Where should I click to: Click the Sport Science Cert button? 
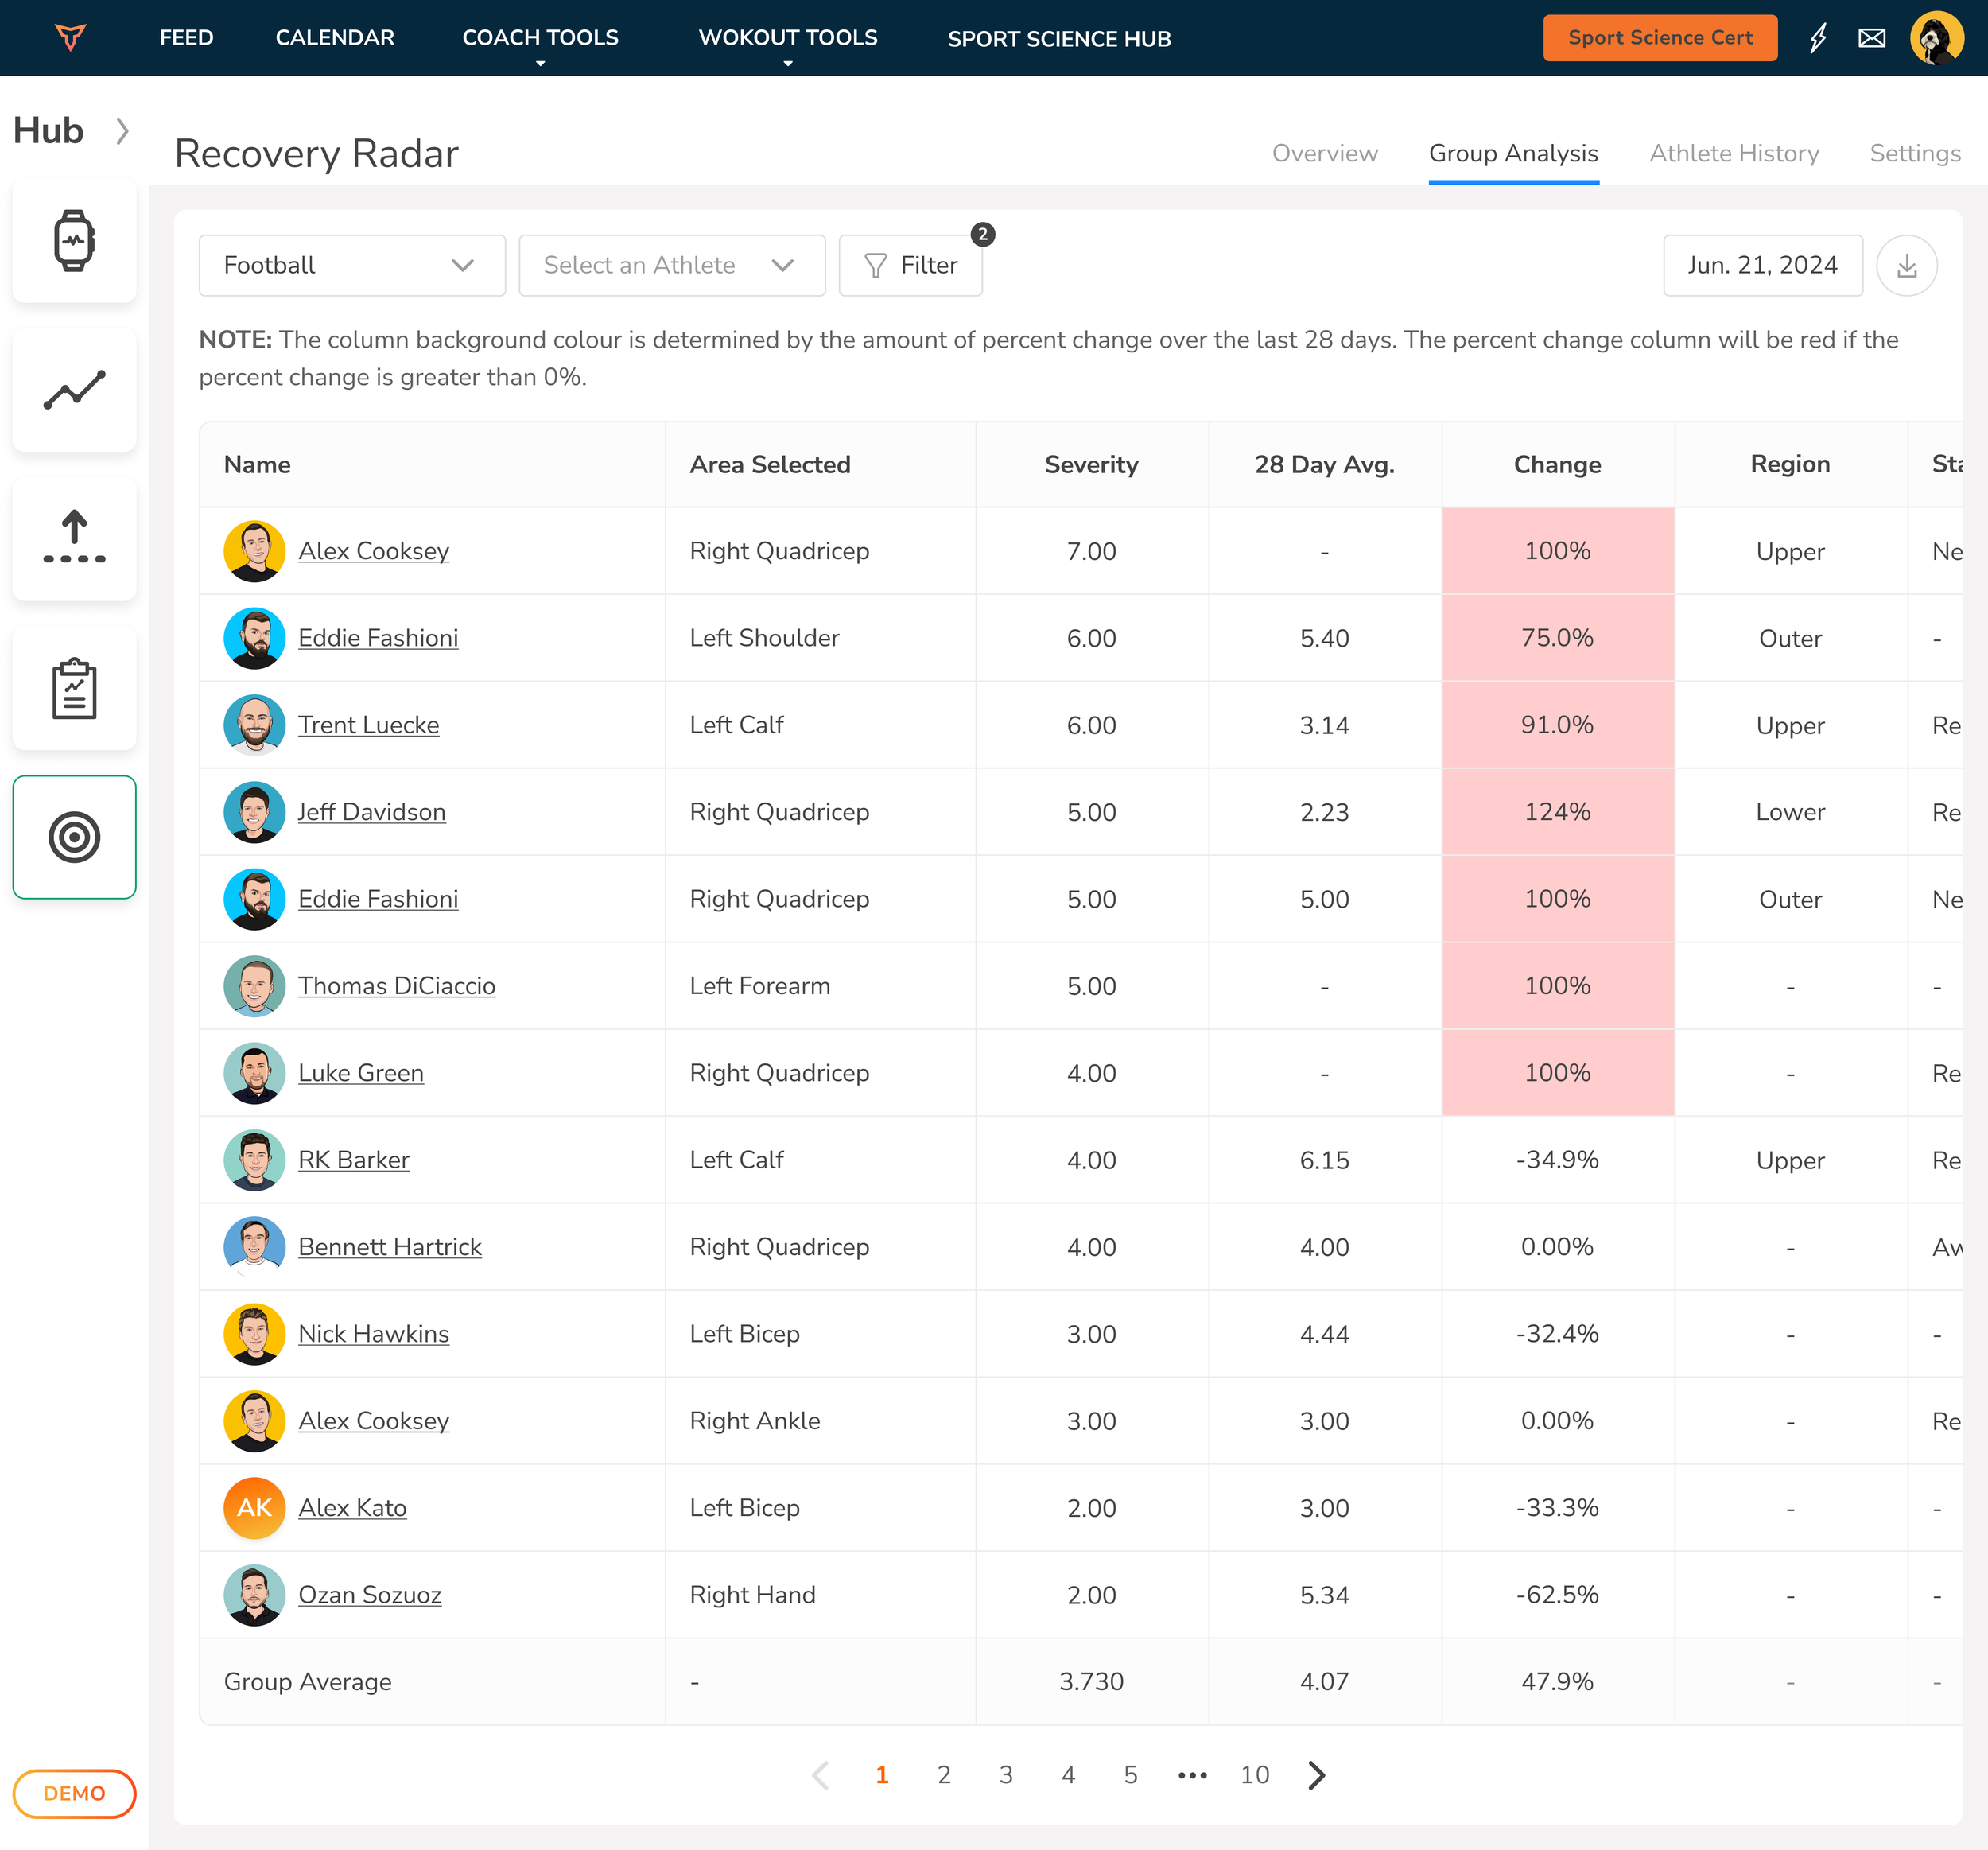[x=1659, y=38]
